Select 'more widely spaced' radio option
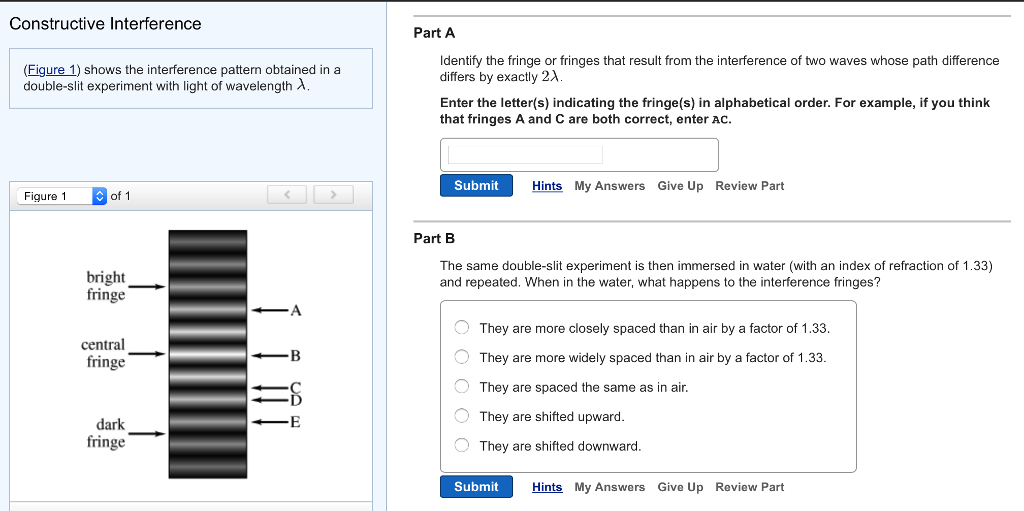 pos(462,357)
